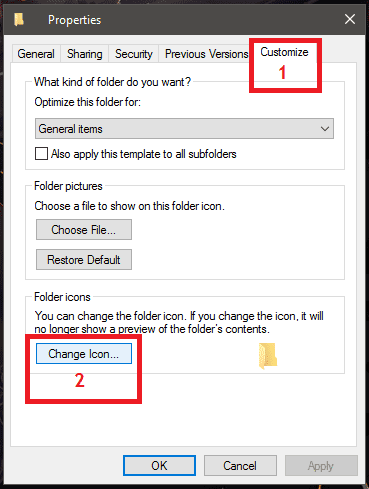Image resolution: width=369 pixels, height=489 pixels.
Task: Click the 'Optimize this folder for:' label
Action: coord(88,102)
